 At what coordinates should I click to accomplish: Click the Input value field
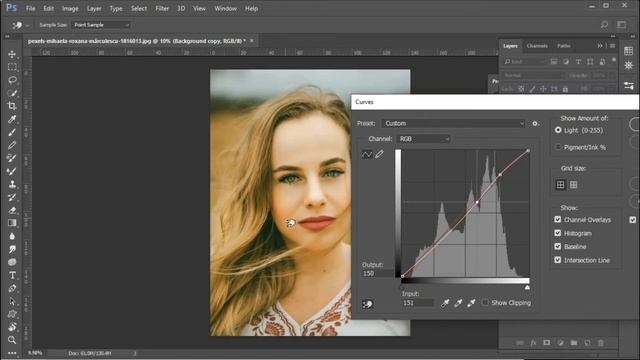click(x=417, y=302)
